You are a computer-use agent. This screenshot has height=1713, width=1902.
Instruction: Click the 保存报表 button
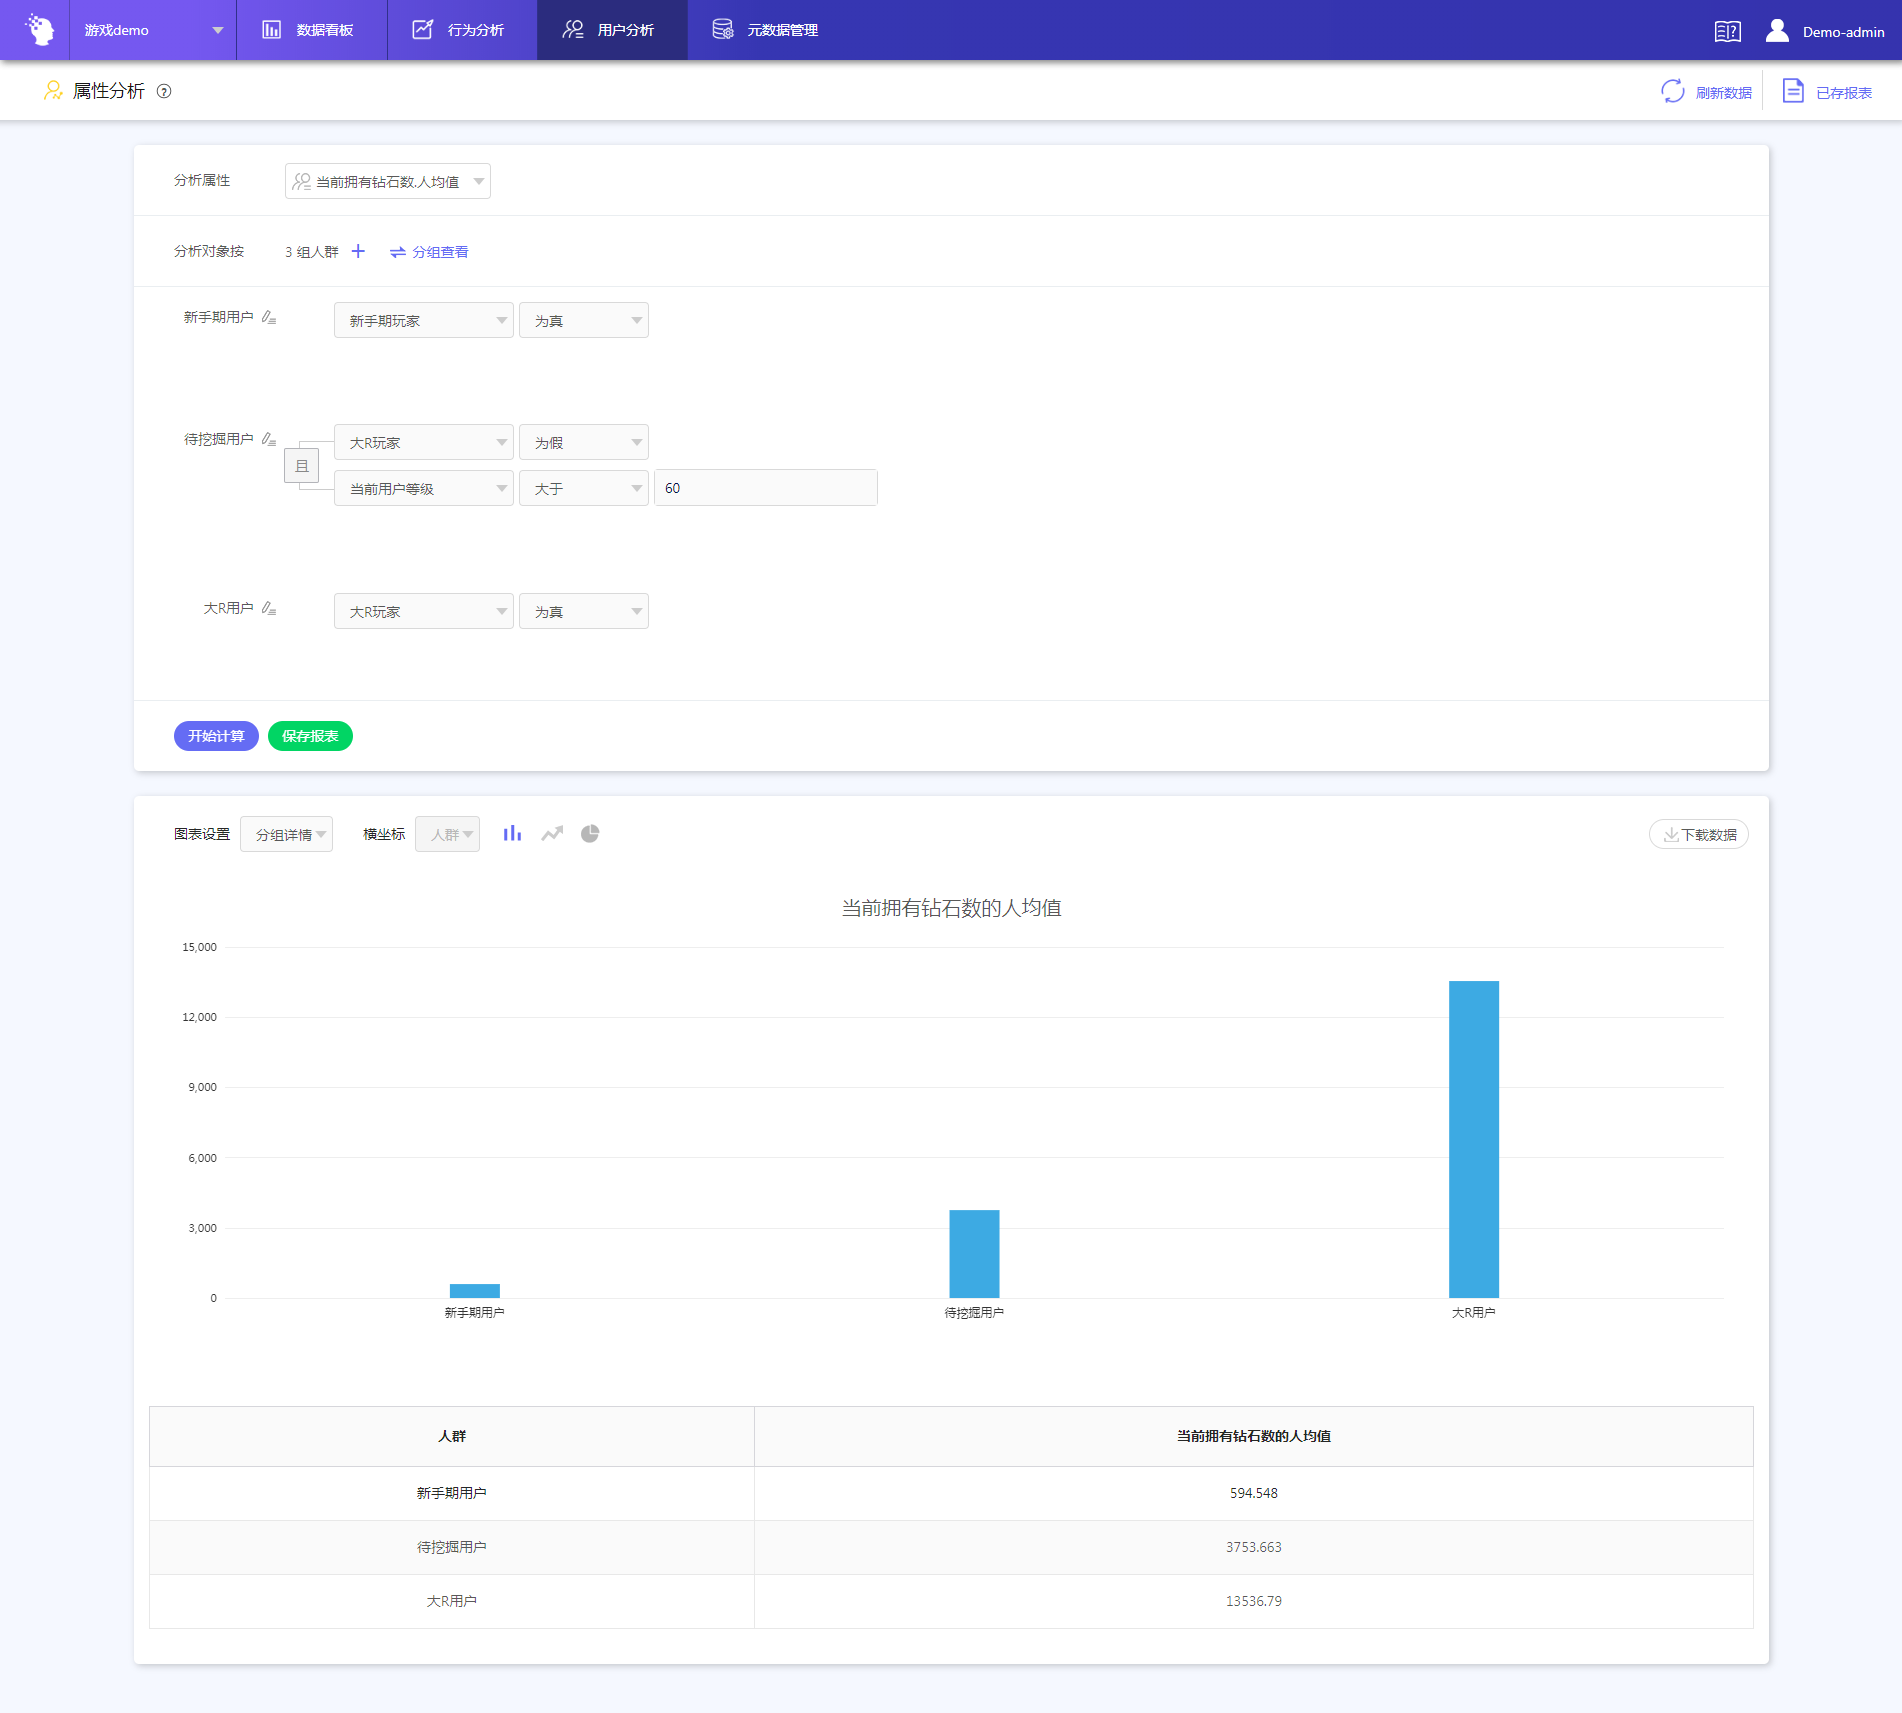point(310,736)
